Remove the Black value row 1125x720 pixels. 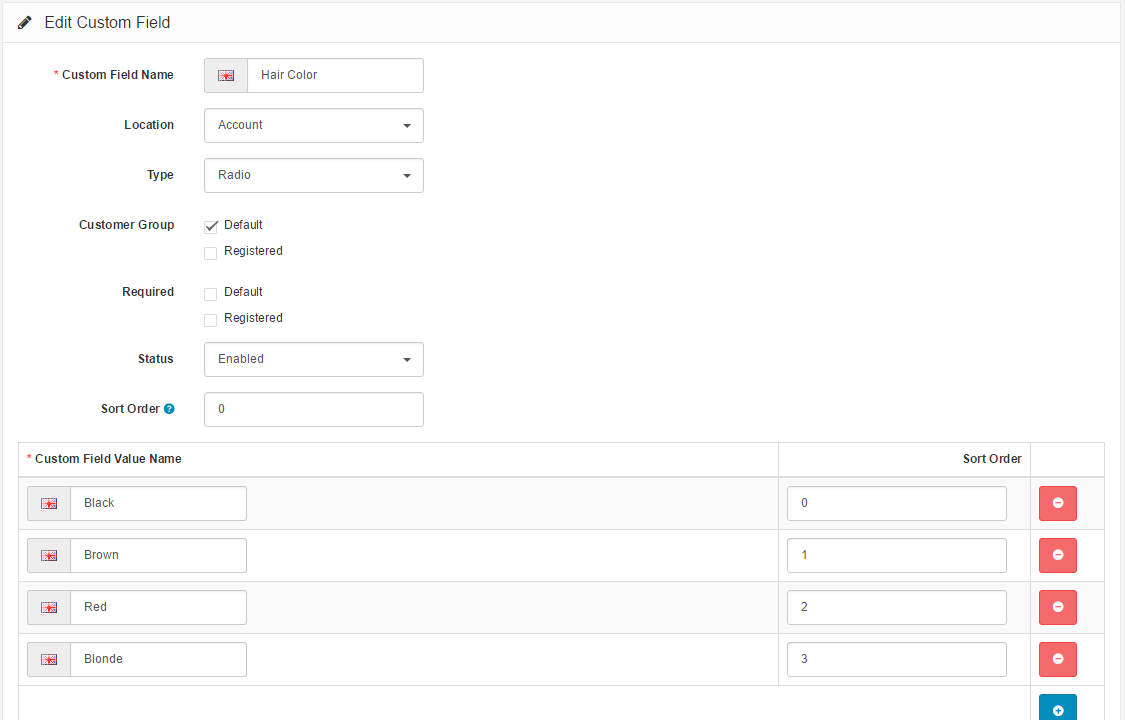click(x=1058, y=503)
